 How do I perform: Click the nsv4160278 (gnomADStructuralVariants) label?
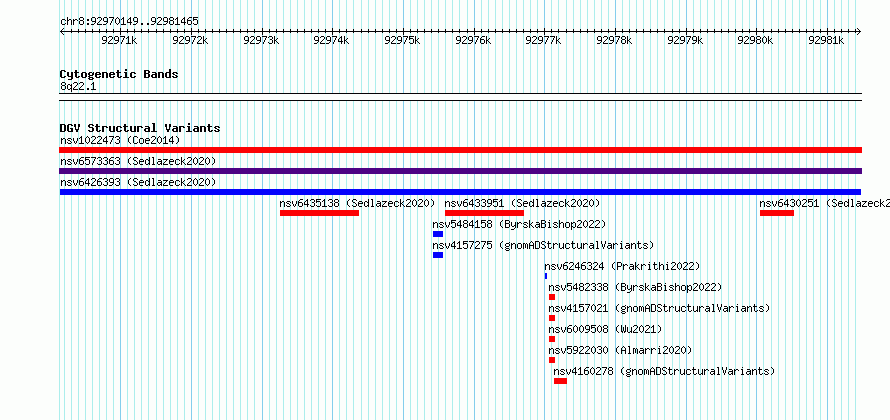664,371
